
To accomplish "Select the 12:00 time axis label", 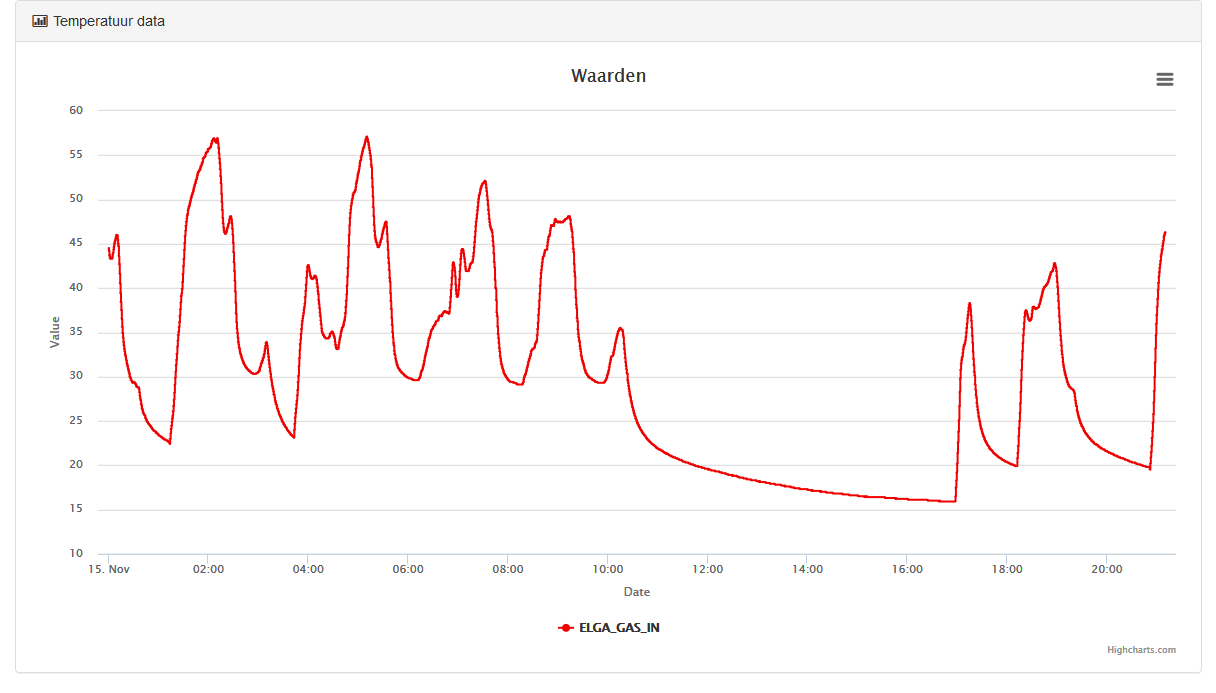I will point(707,570).
